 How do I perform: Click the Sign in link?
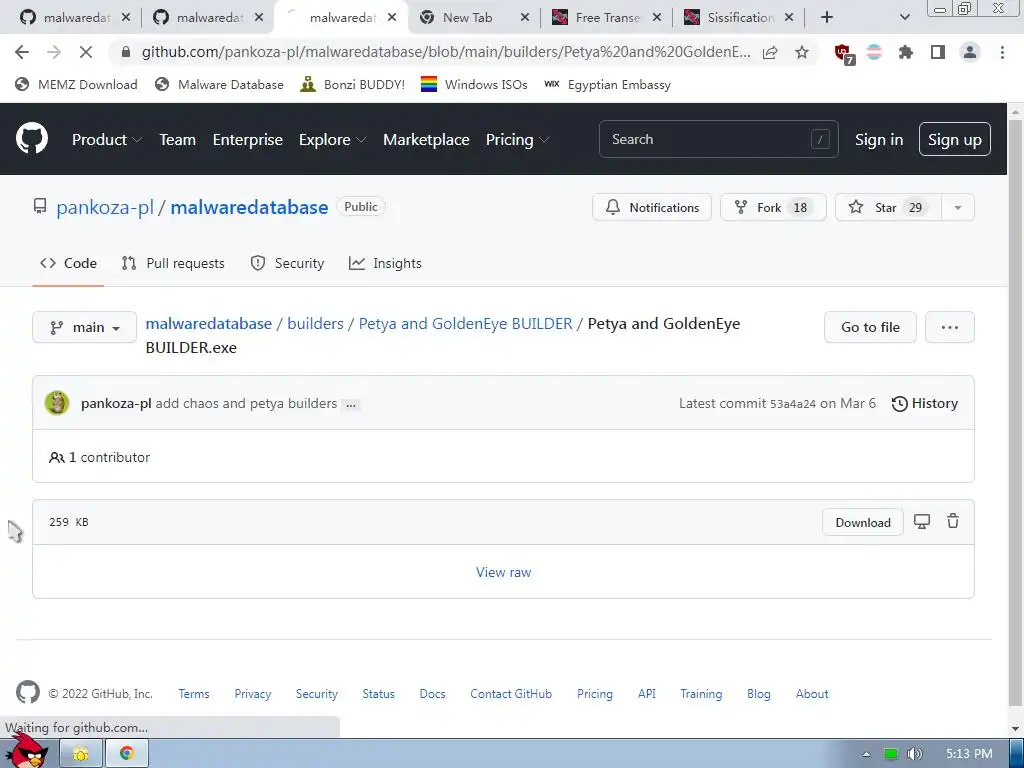[878, 140]
